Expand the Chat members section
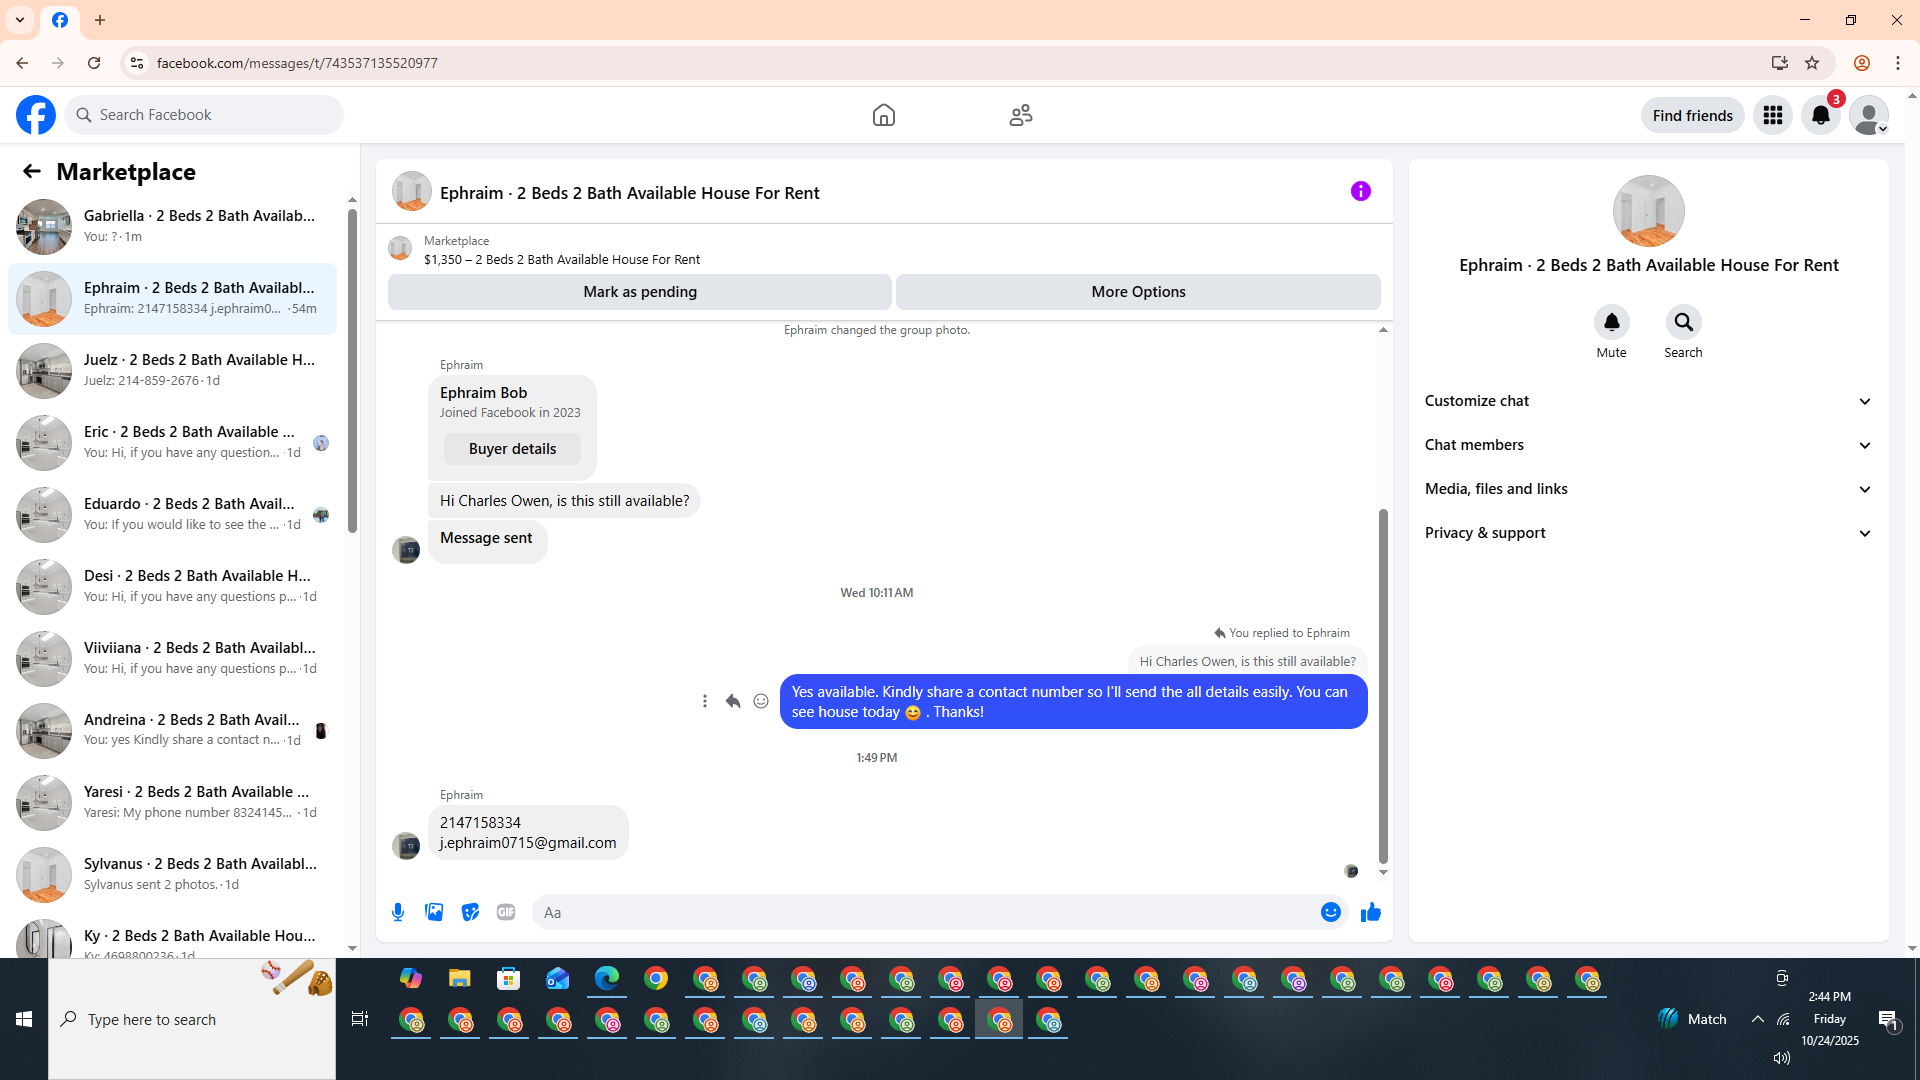The width and height of the screenshot is (1920, 1080). 1648,445
